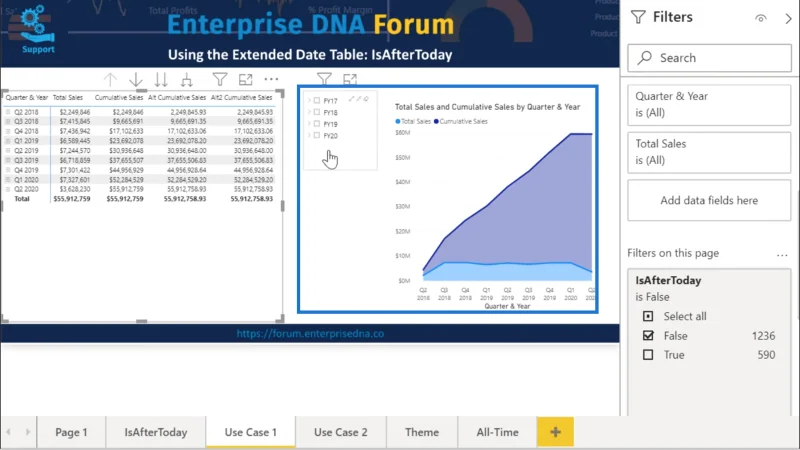The width and height of the screenshot is (800, 450).
Task: Click the Total Sales legend color dot
Action: (x=398, y=121)
